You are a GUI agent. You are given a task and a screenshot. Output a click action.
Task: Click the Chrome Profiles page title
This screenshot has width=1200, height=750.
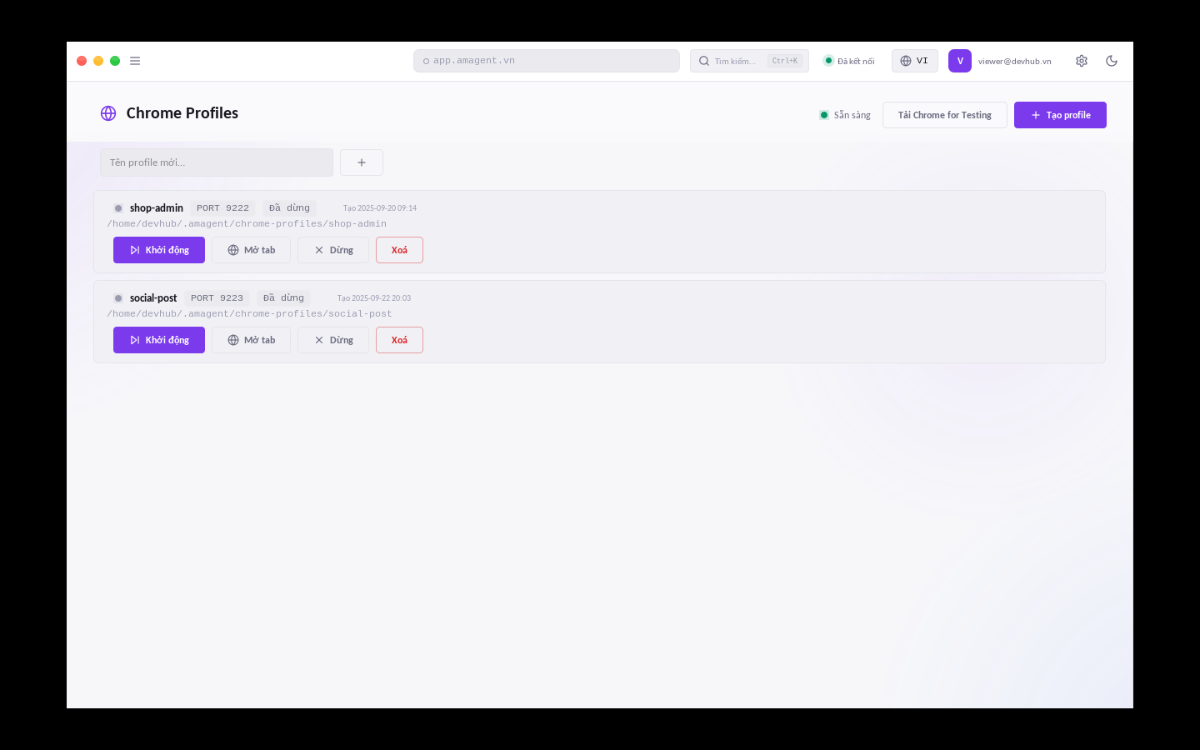pos(182,113)
